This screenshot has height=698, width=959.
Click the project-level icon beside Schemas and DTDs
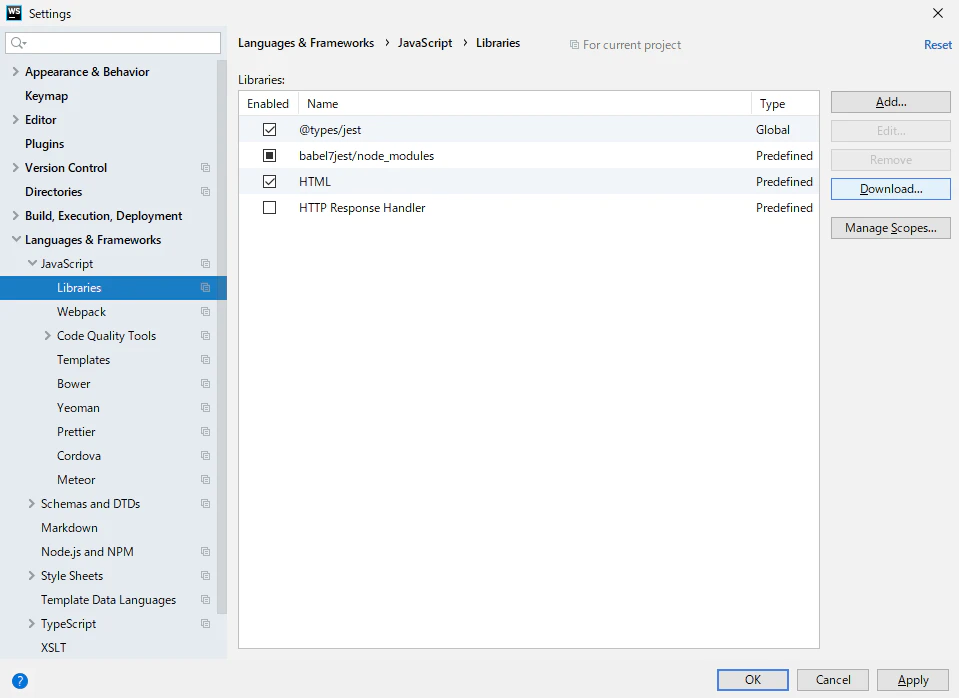(x=206, y=503)
